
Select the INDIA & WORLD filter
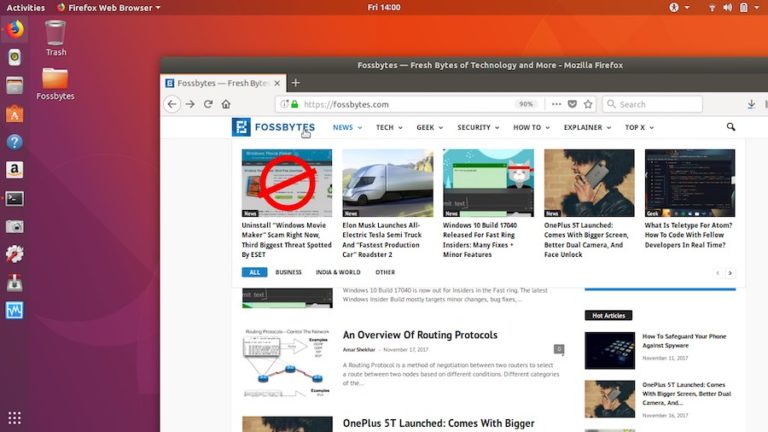click(338, 272)
